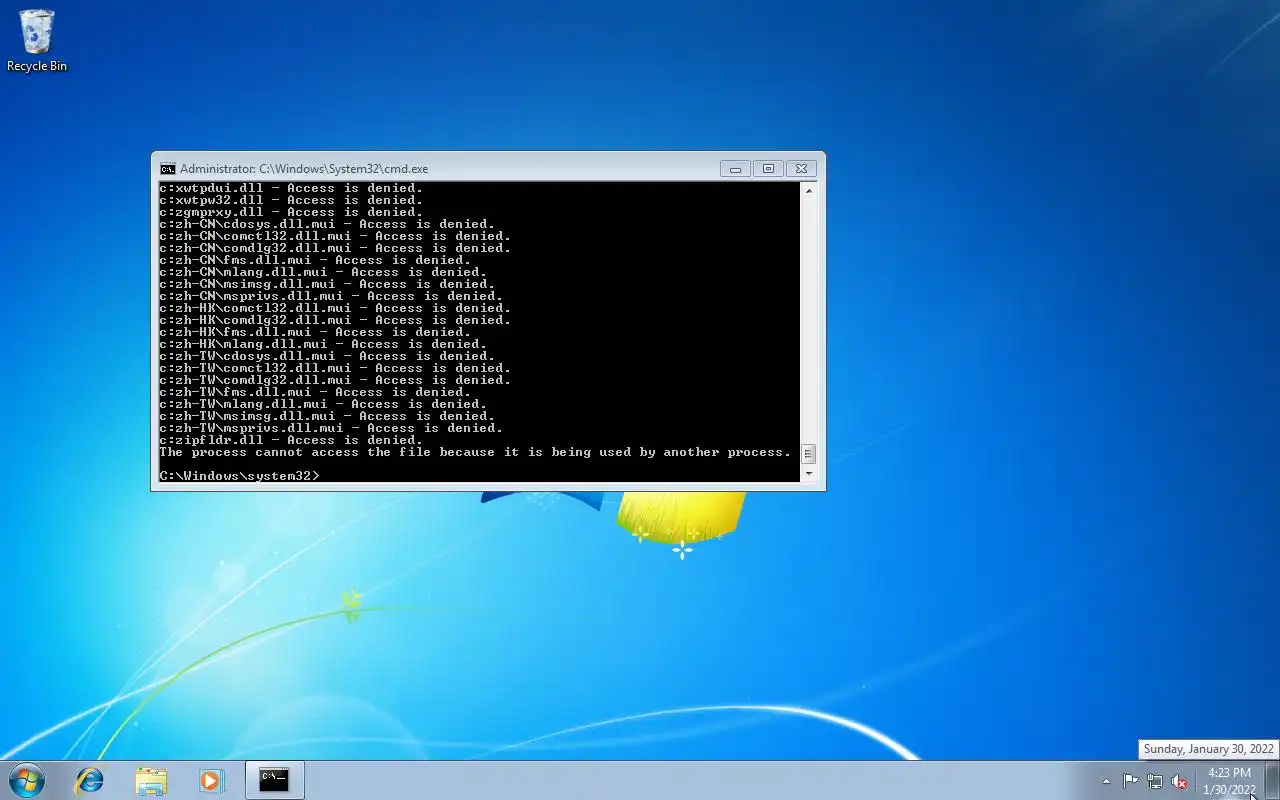The image size is (1280, 800).
Task: Close the cmd.exe window
Action: tap(801, 169)
